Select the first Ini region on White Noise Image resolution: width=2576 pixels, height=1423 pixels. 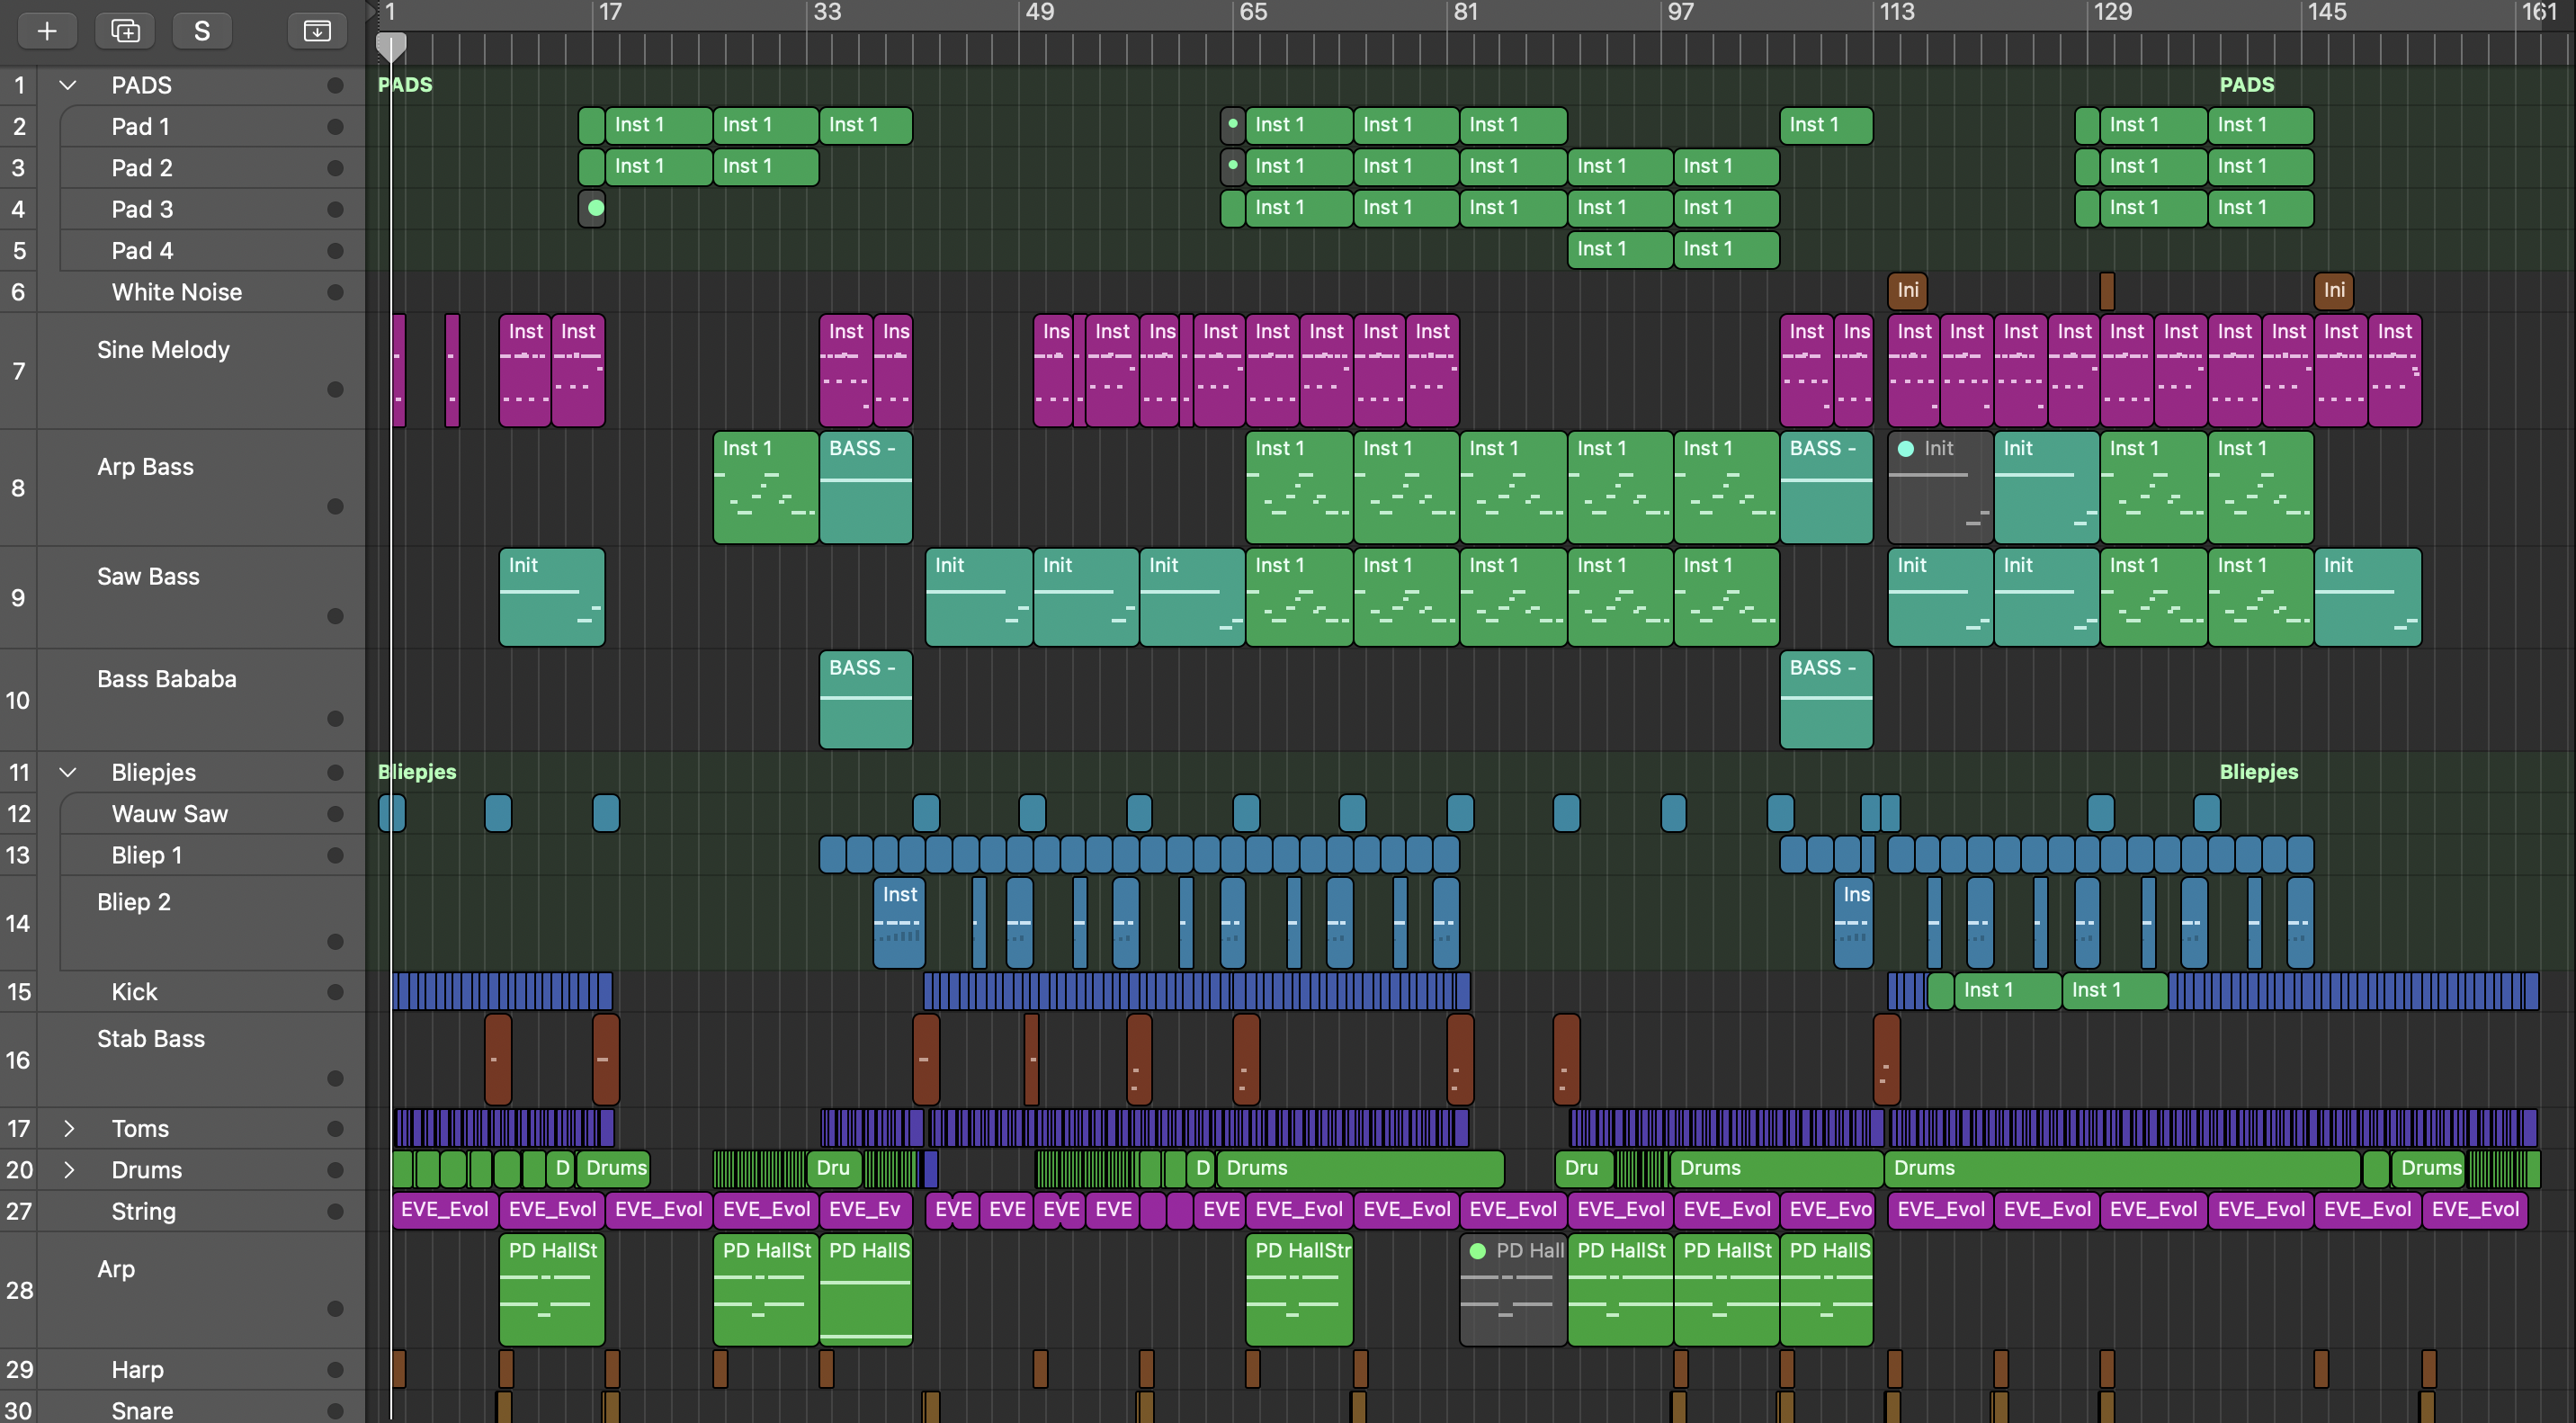coord(1908,290)
